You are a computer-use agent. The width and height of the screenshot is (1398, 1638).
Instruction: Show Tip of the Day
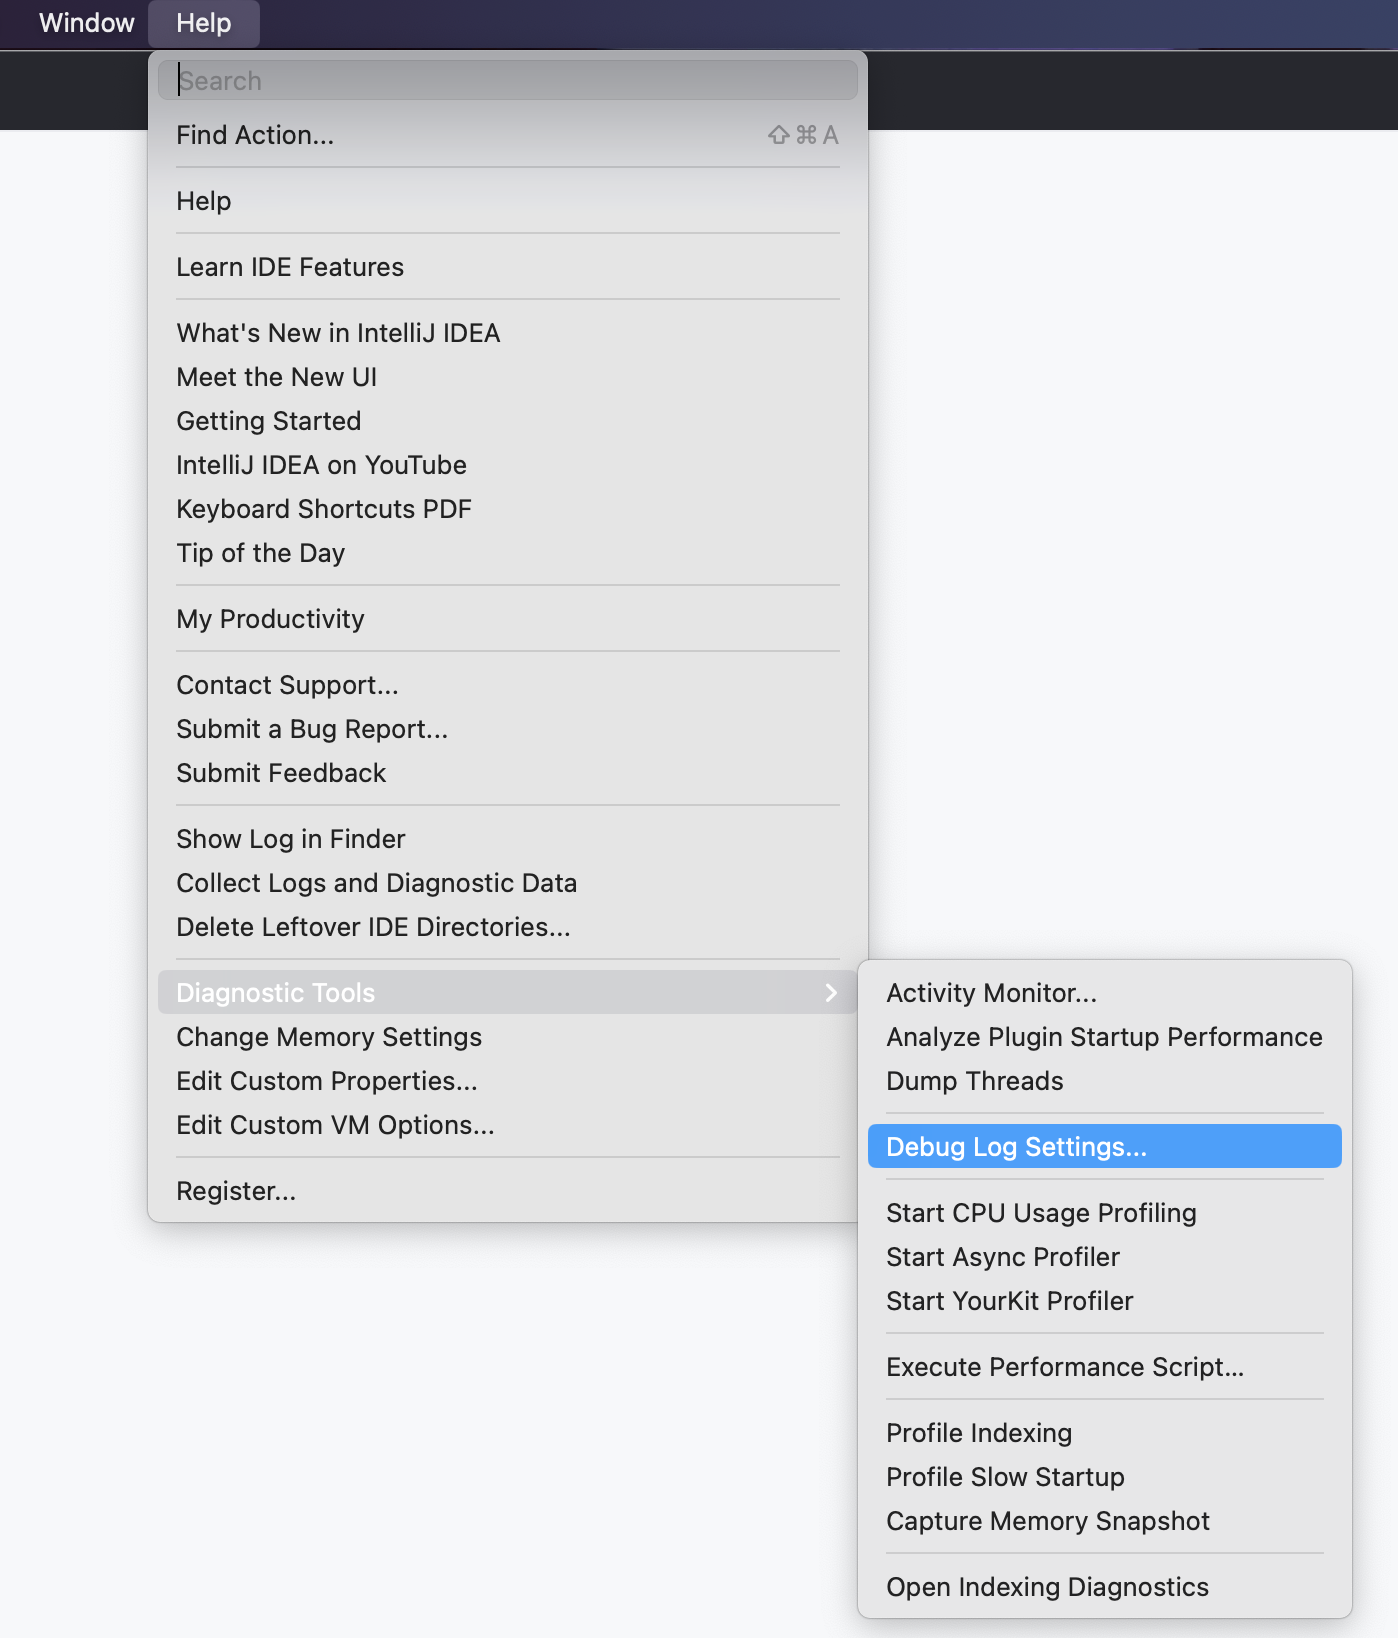[260, 552]
